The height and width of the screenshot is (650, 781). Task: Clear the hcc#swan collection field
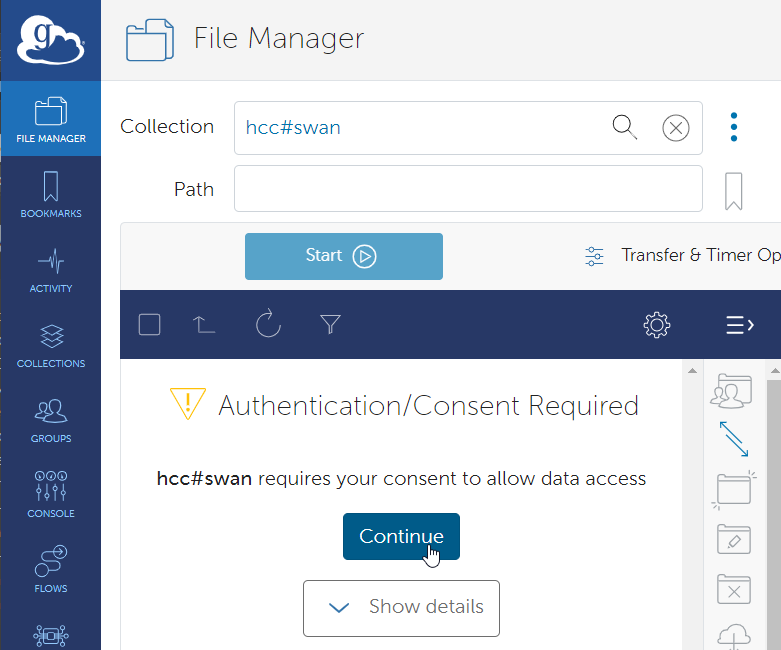[676, 128]
